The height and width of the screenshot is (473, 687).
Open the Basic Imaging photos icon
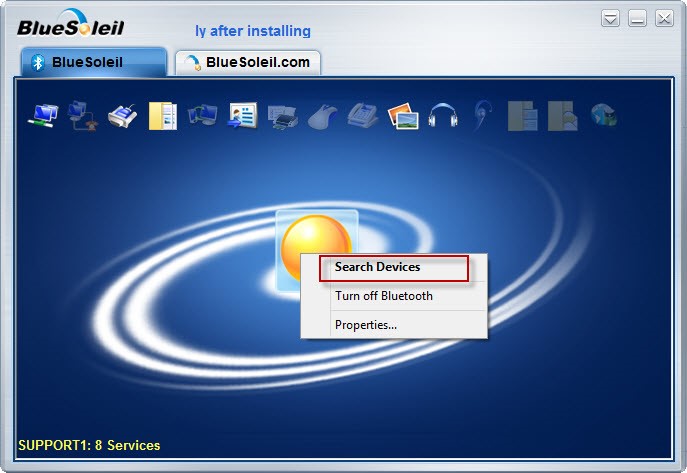coord(403,116)
